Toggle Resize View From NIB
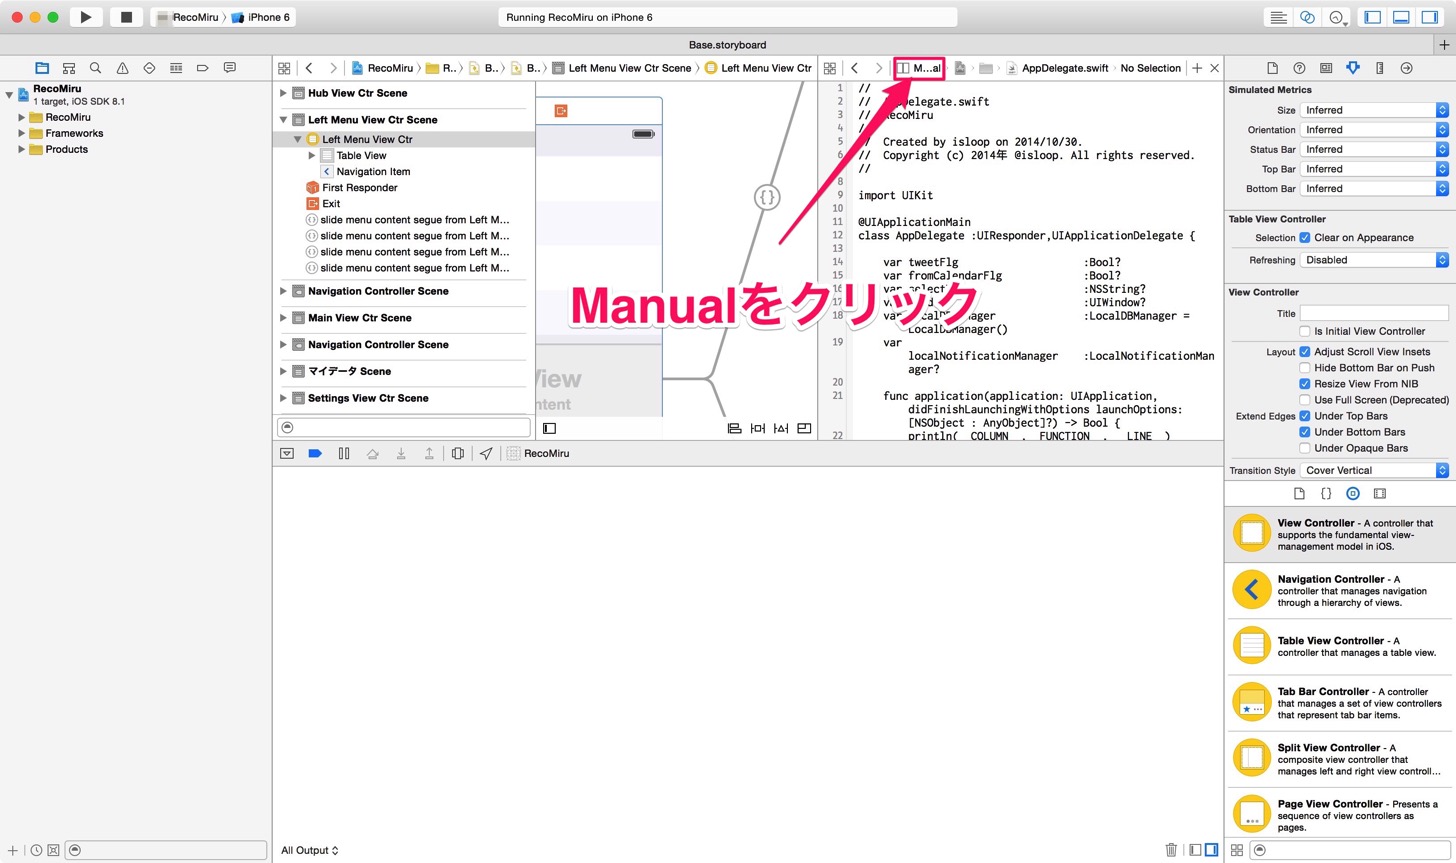This screenshot has width=1456, height=863. click(1305, 384)
